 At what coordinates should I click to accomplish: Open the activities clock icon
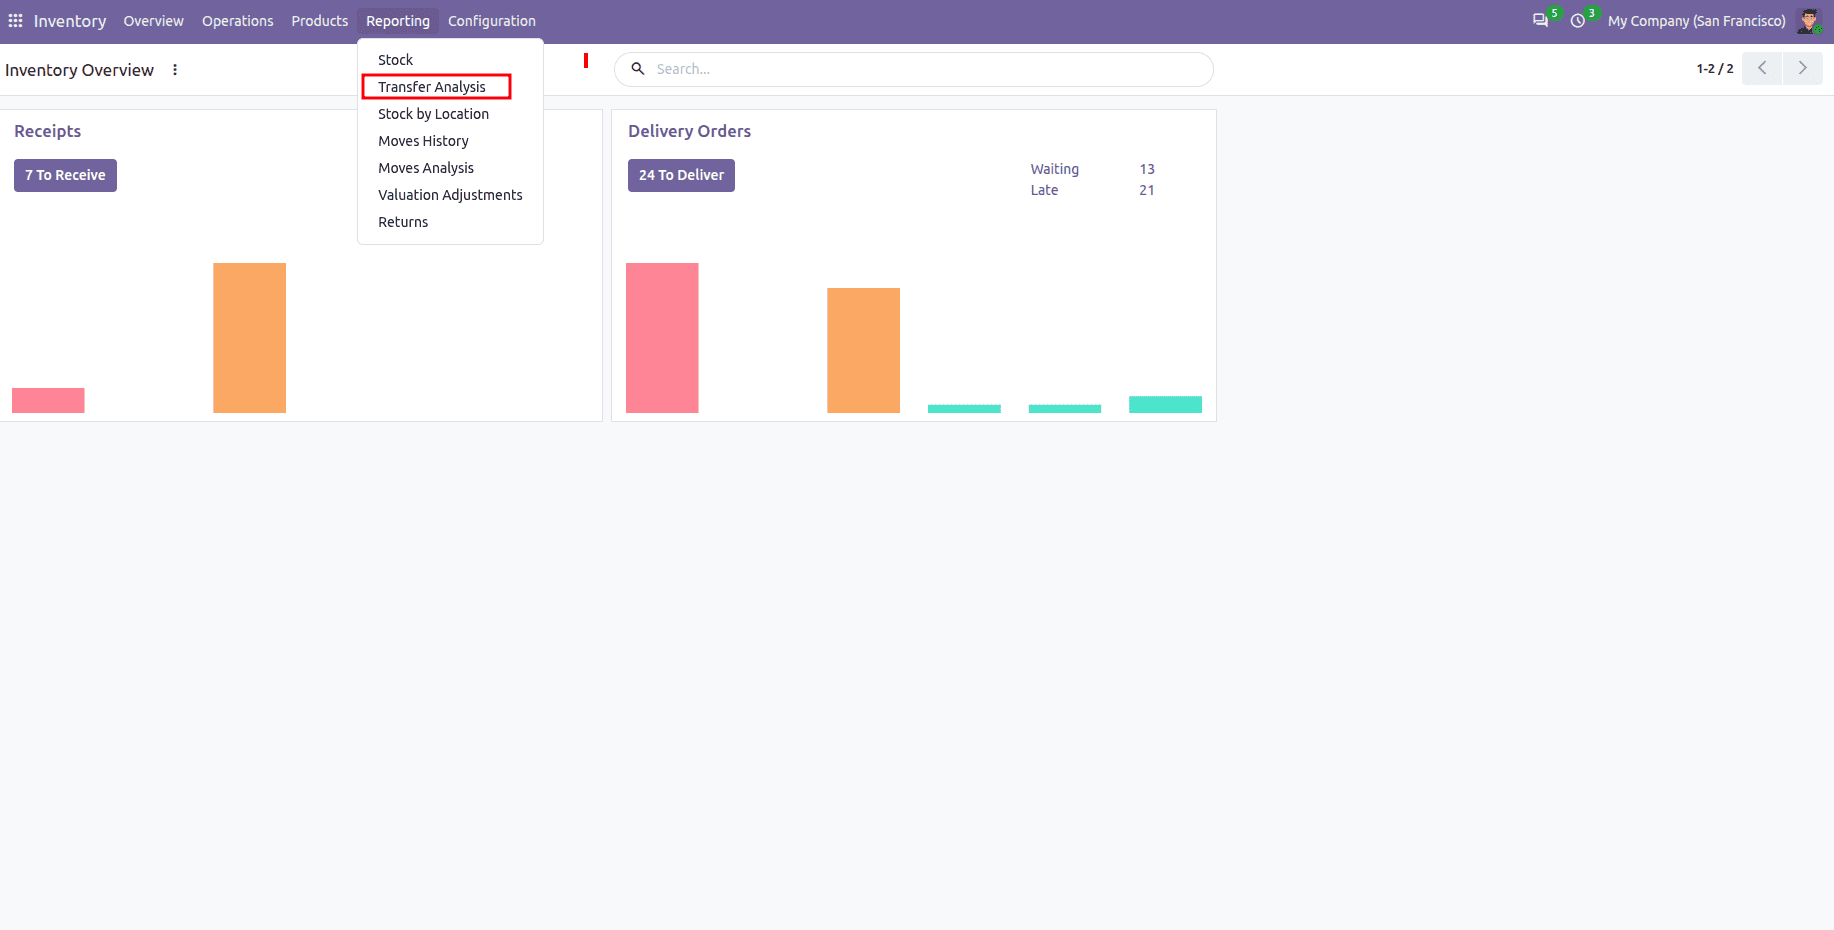pyautogui.click(x=1578, y=21)
